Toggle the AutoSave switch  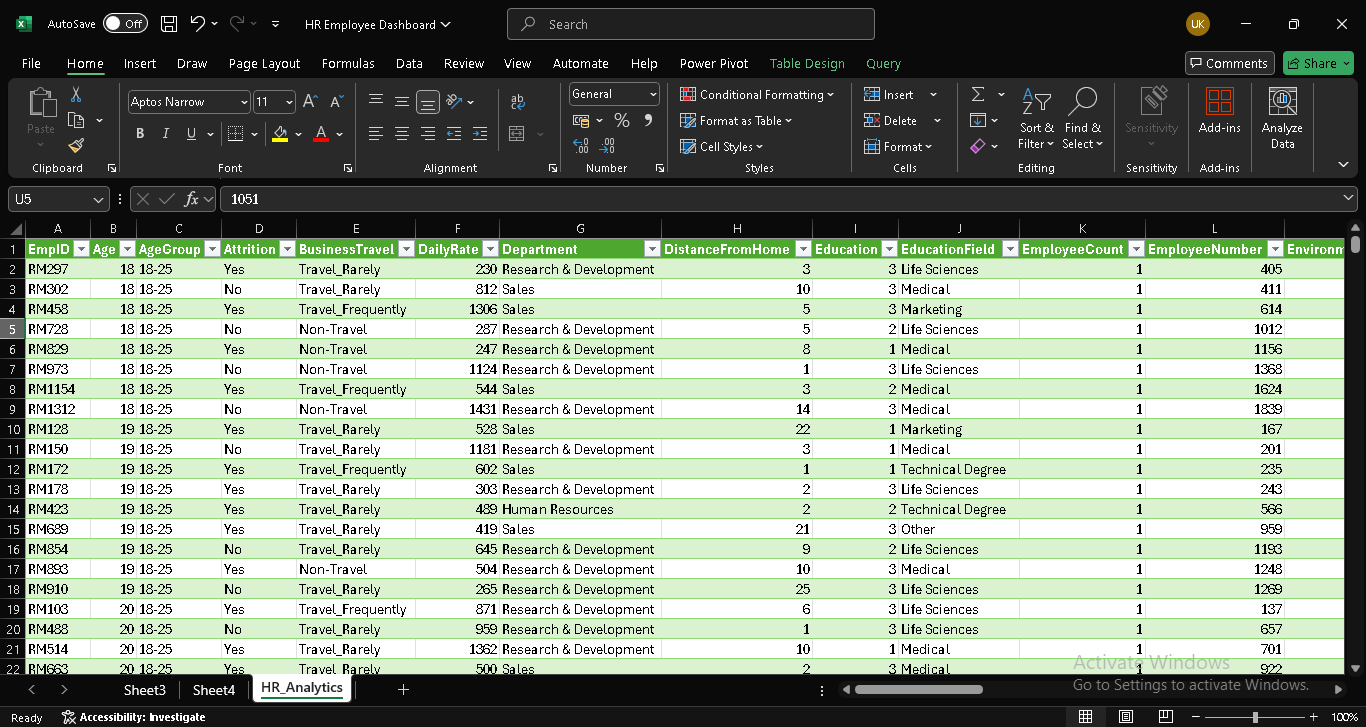[124, 24]
